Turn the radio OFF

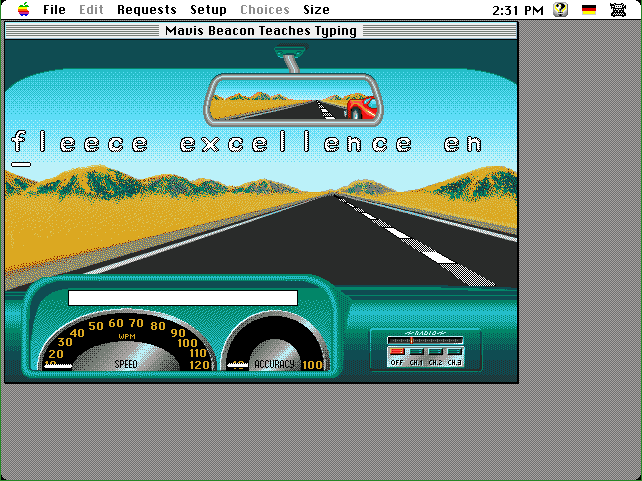pos(396,352)
